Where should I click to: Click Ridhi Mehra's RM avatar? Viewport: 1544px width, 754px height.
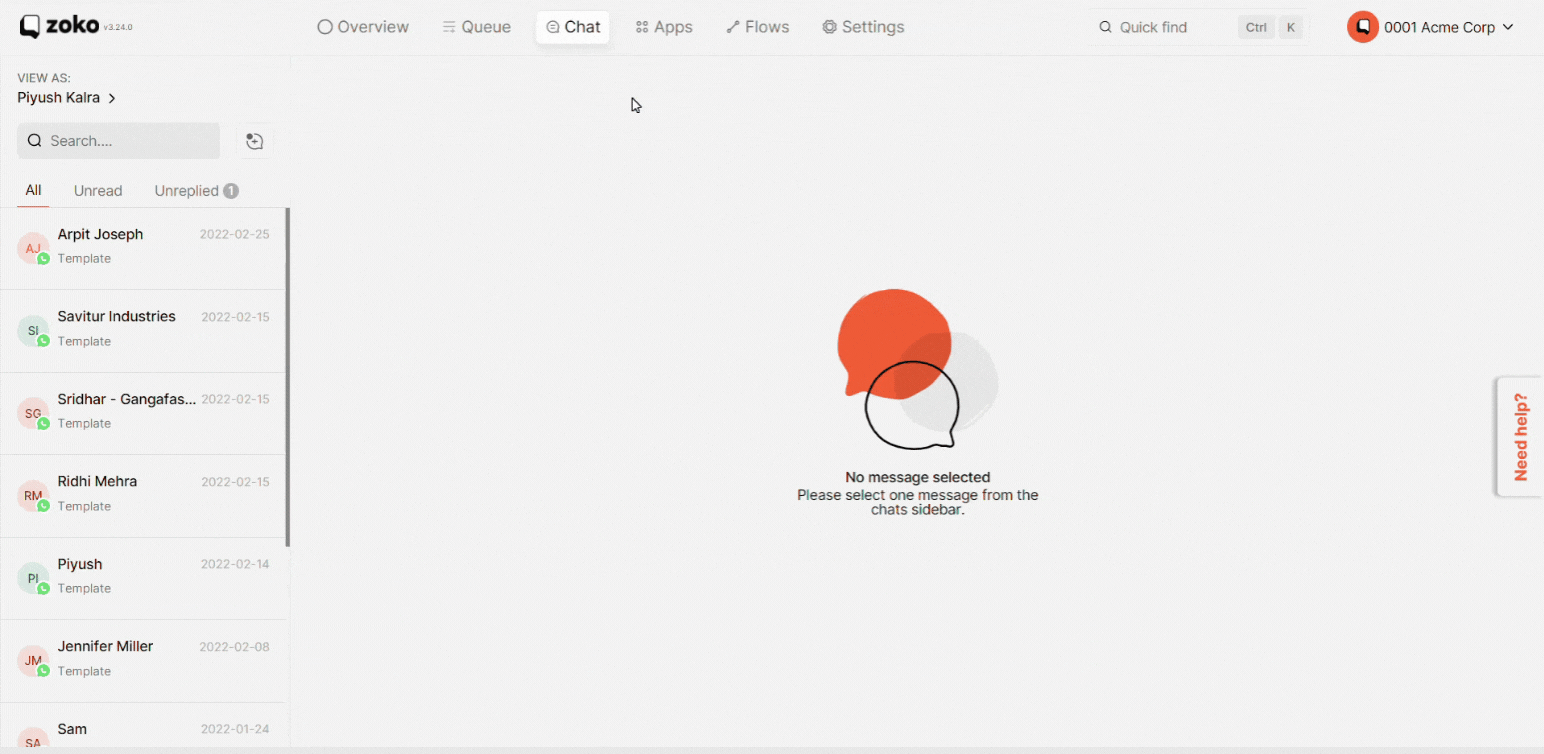click(33, 496)
